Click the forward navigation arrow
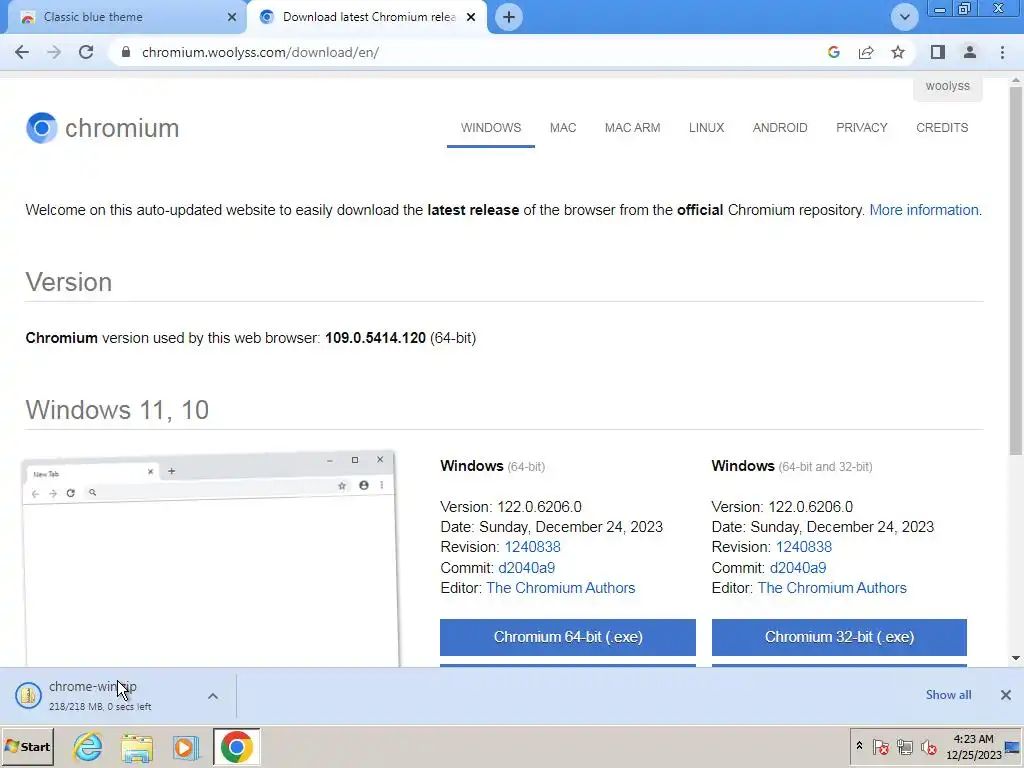Viewport: 1024px width, 768px height. click(54, 52)
